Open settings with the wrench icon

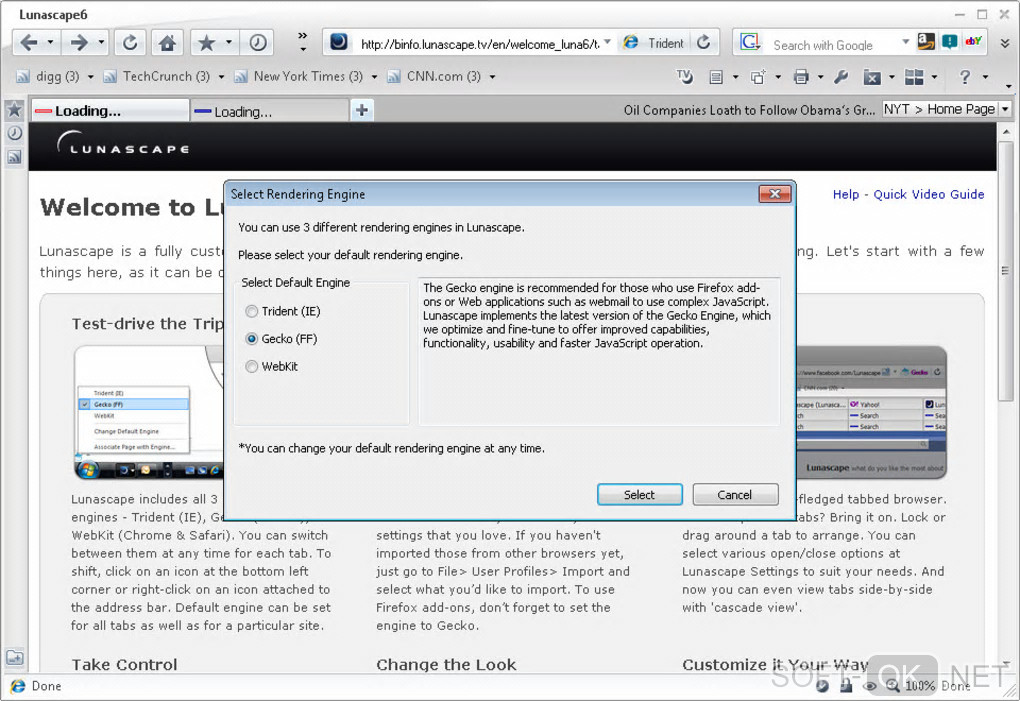(841, 77)
